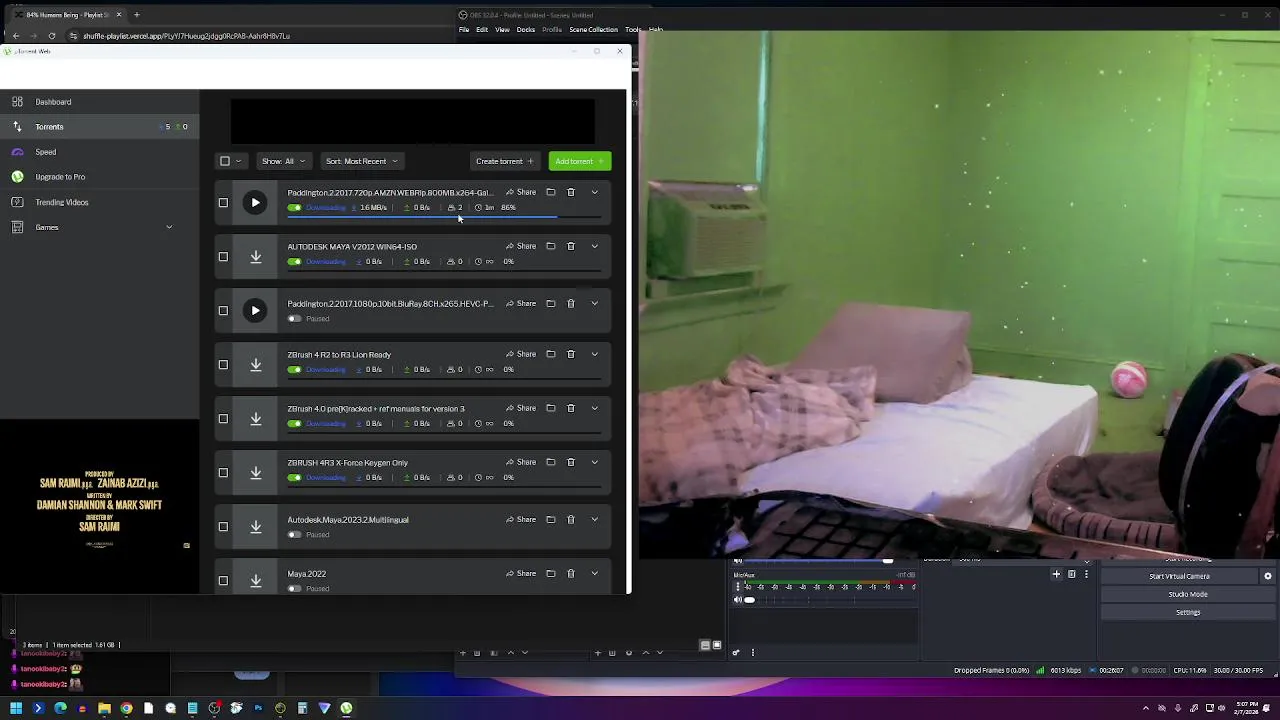Viewport: 1280px width, 720px height.
Task: Mute Mic/Aux speaker icon in OBS mixer
Action: point(738,600)
